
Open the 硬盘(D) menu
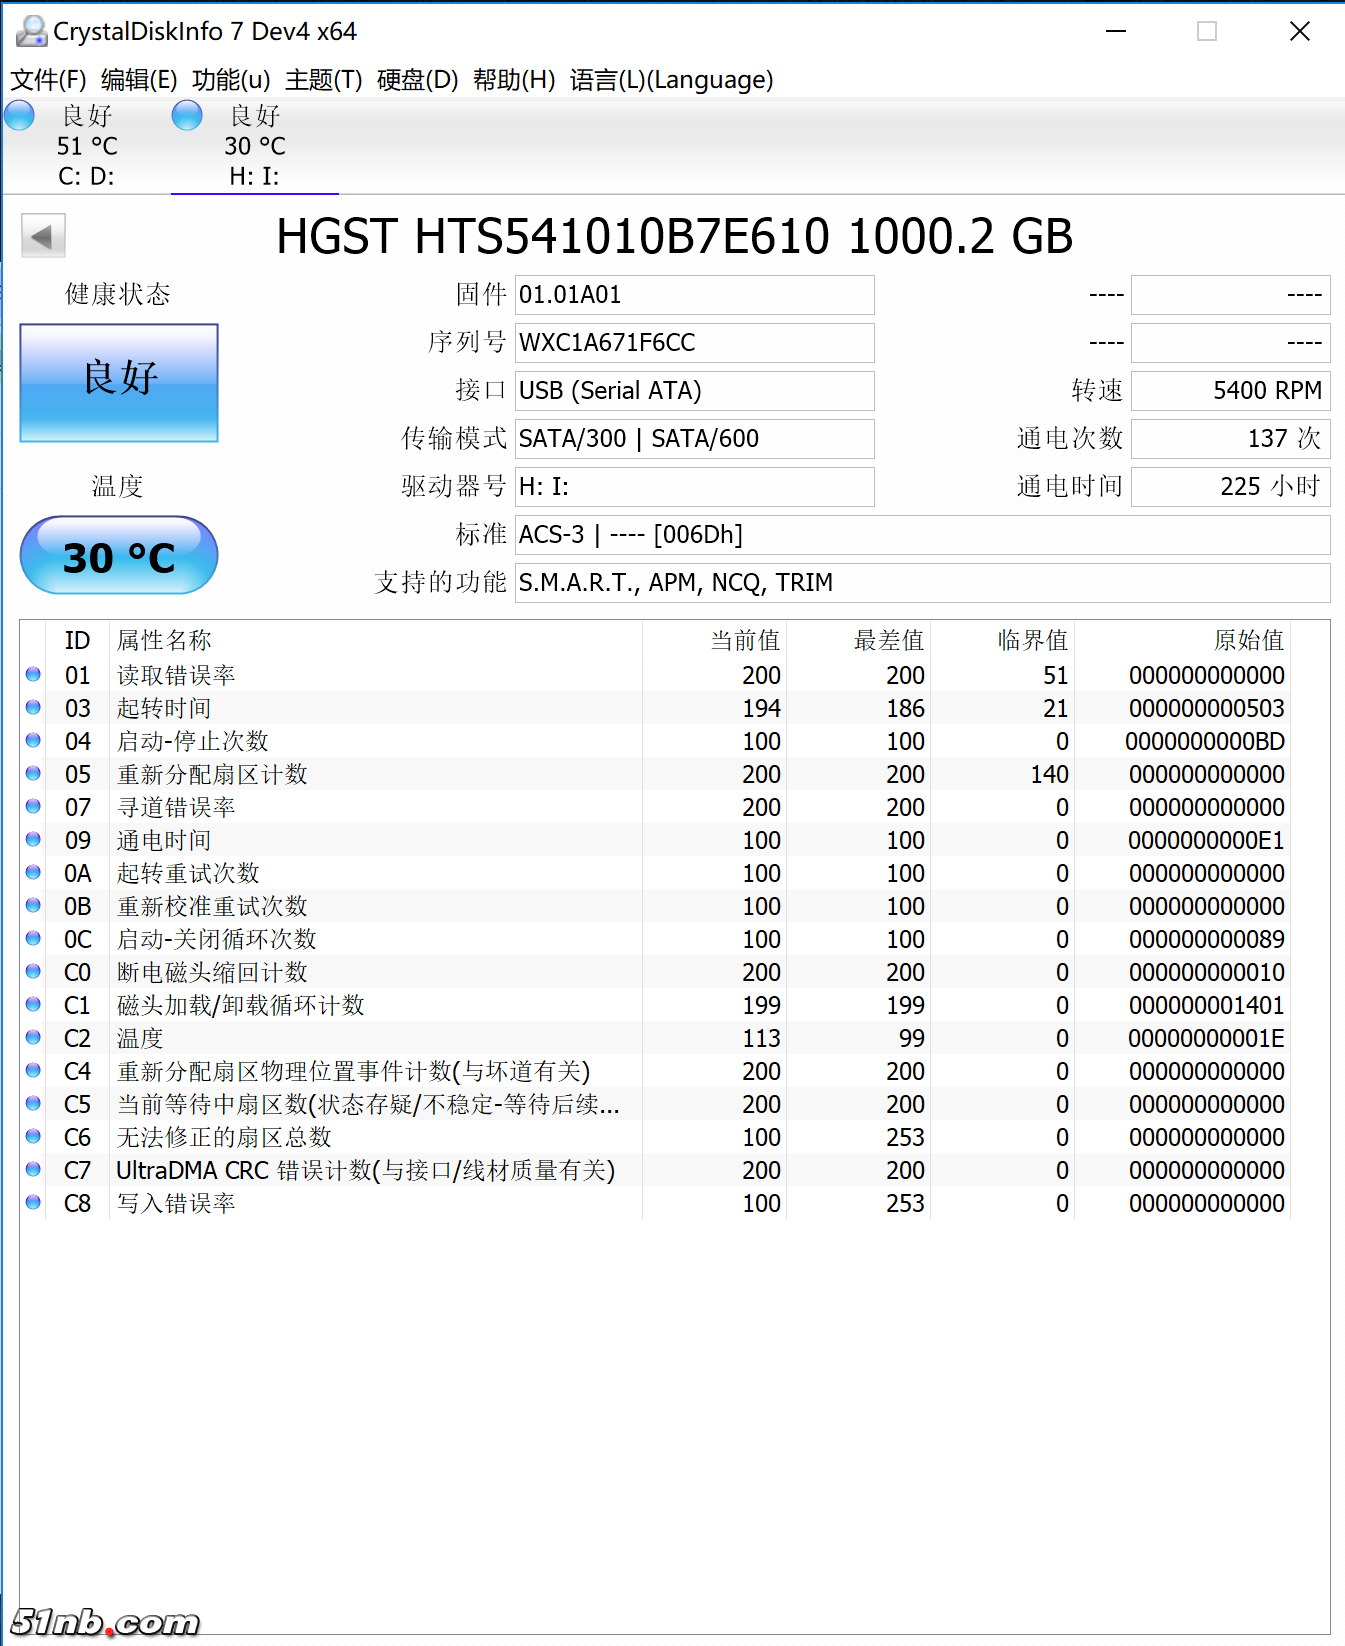click(x=417, y=80)
